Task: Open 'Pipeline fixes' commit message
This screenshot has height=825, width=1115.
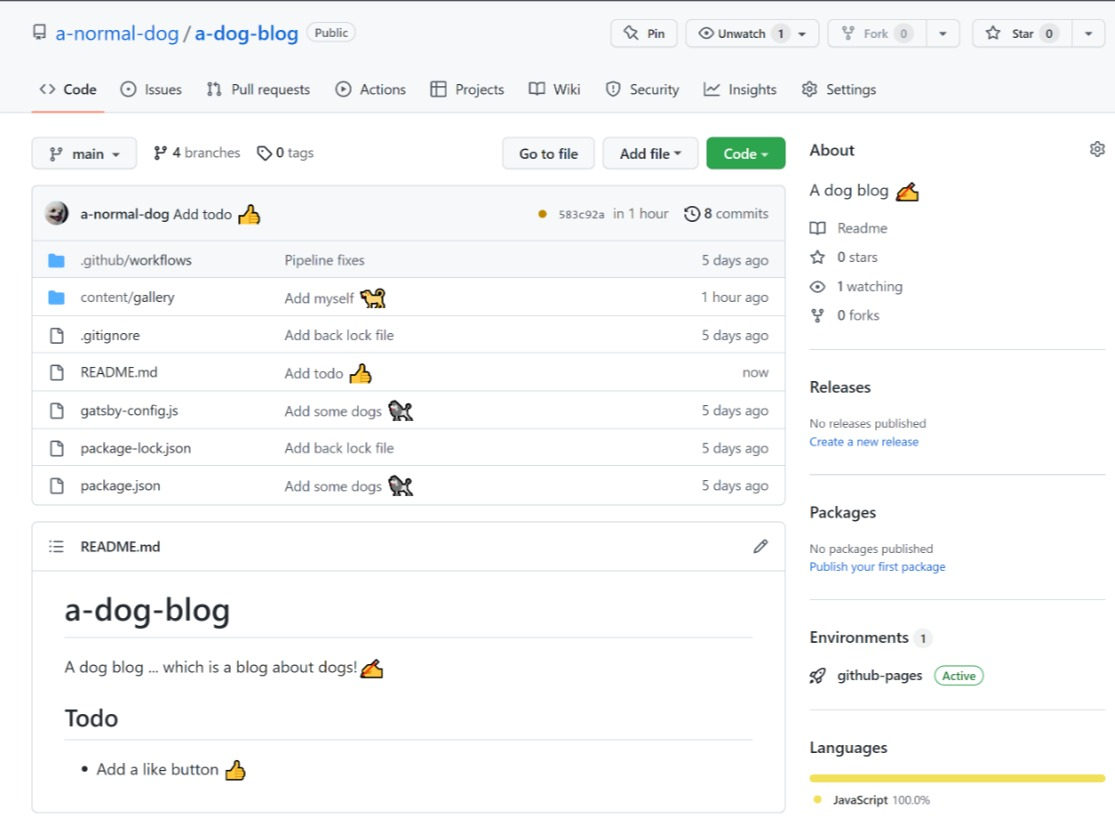Action: pos(324,260)
